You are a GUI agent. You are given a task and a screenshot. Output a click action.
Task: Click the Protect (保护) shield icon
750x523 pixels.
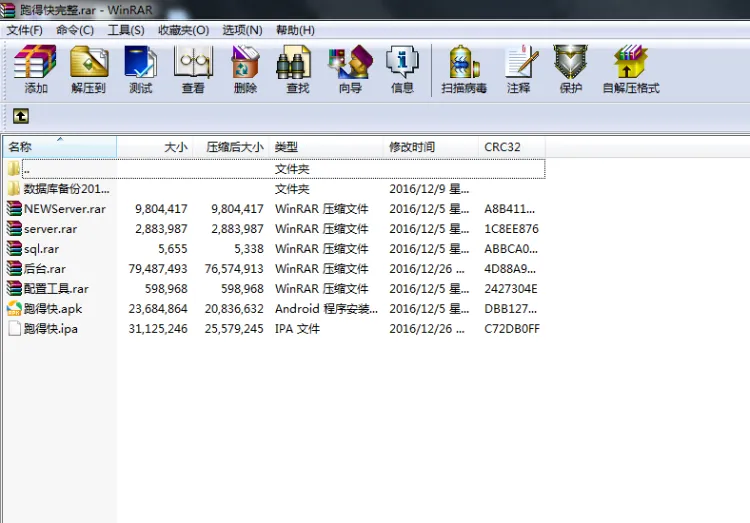point(570,61)
